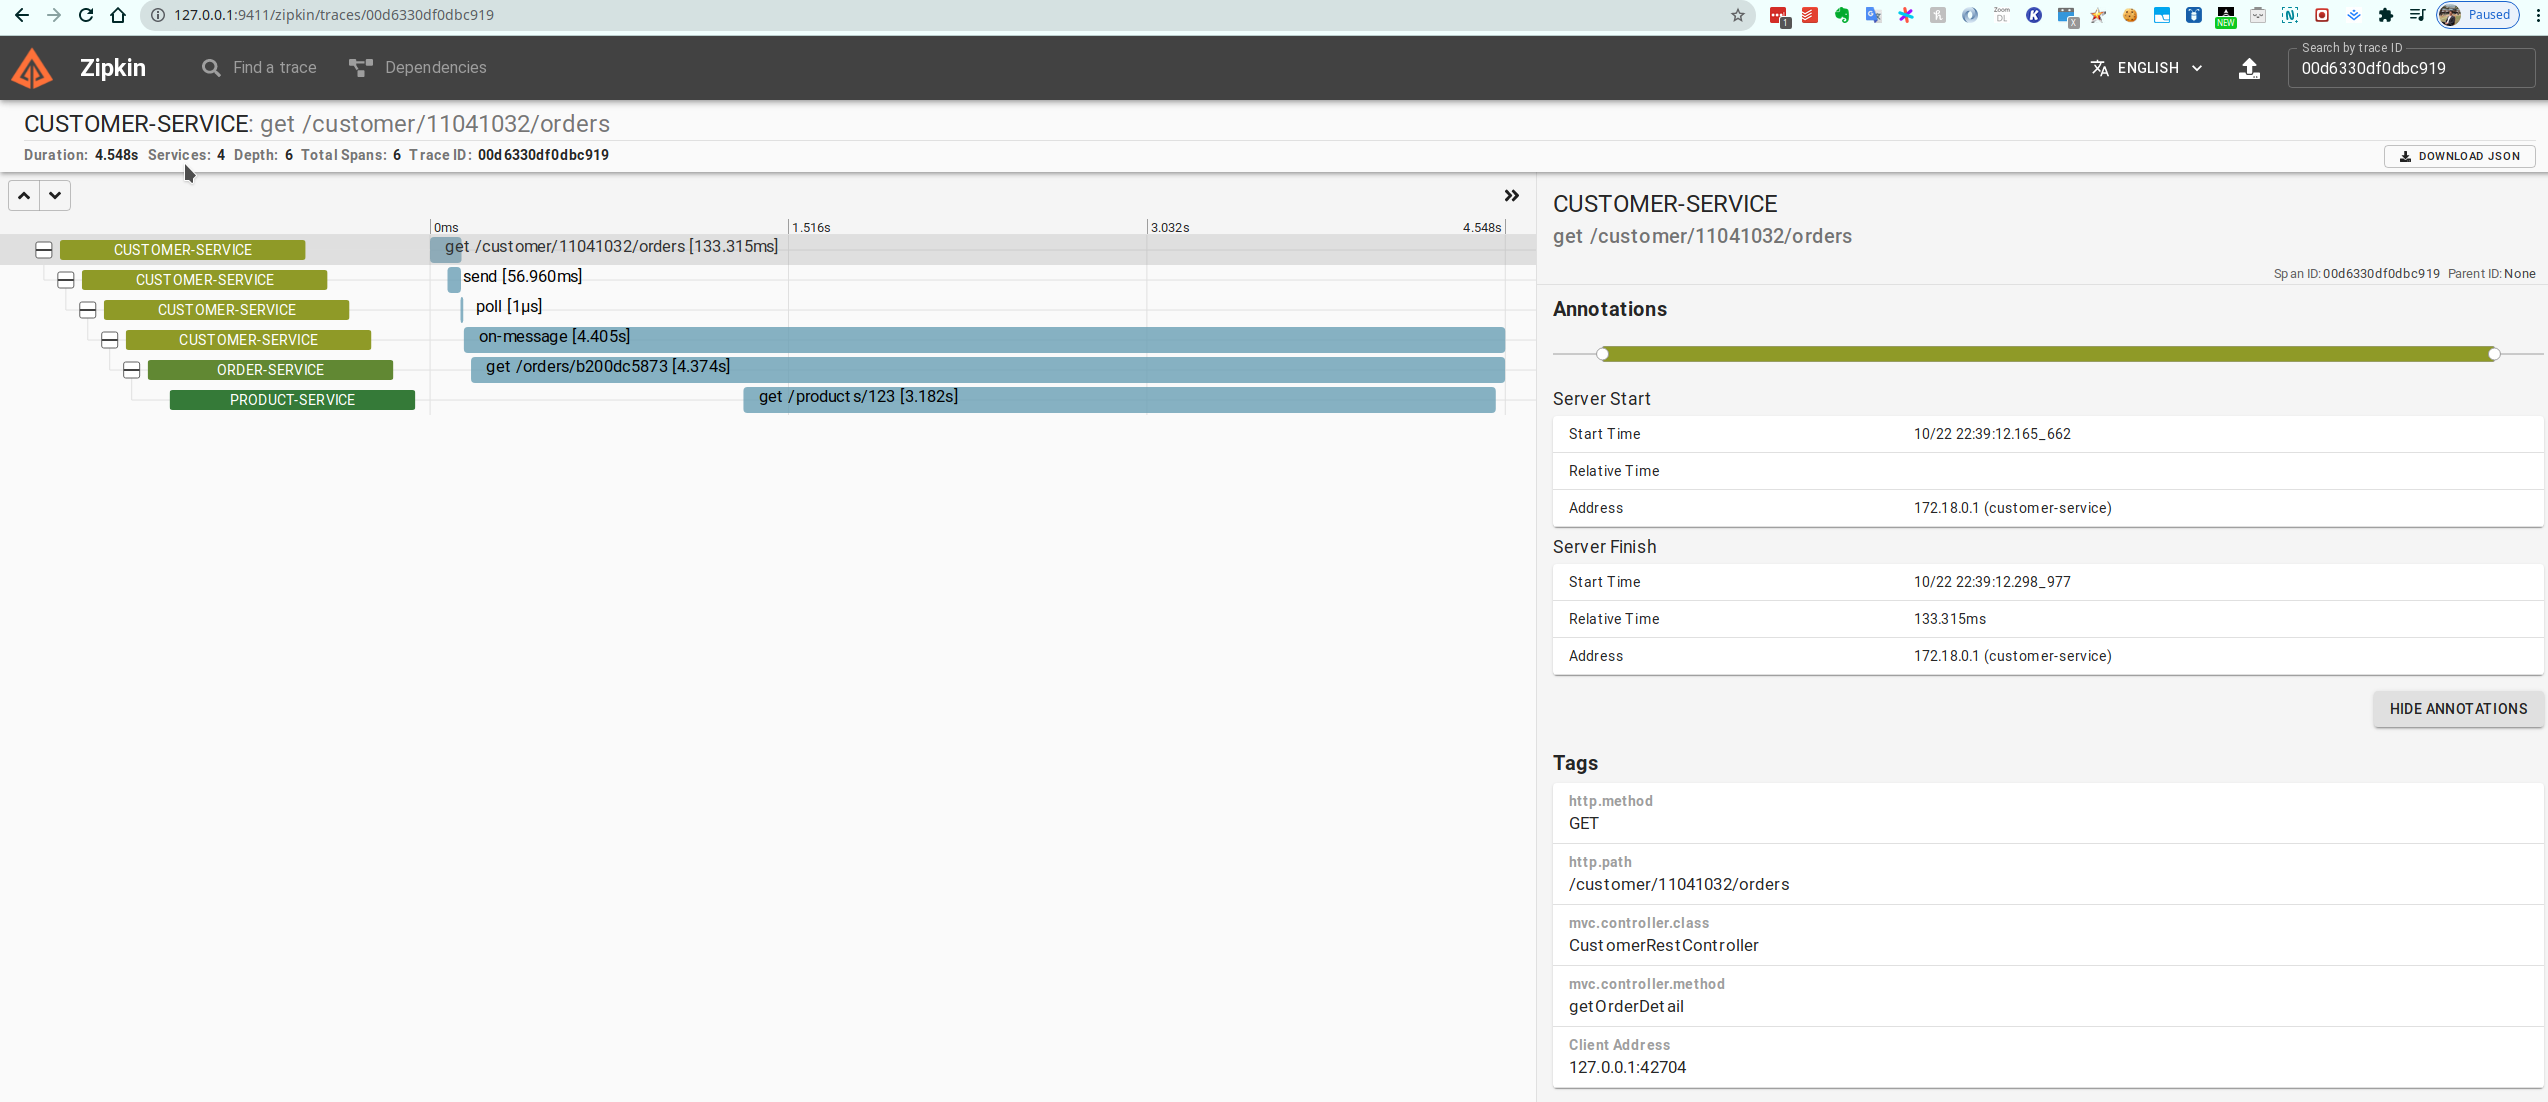This screenshot has width=2548, height=1102.
Task: Select the PRODUCT-SERVICE span label
Action: (x=292, y=399)
